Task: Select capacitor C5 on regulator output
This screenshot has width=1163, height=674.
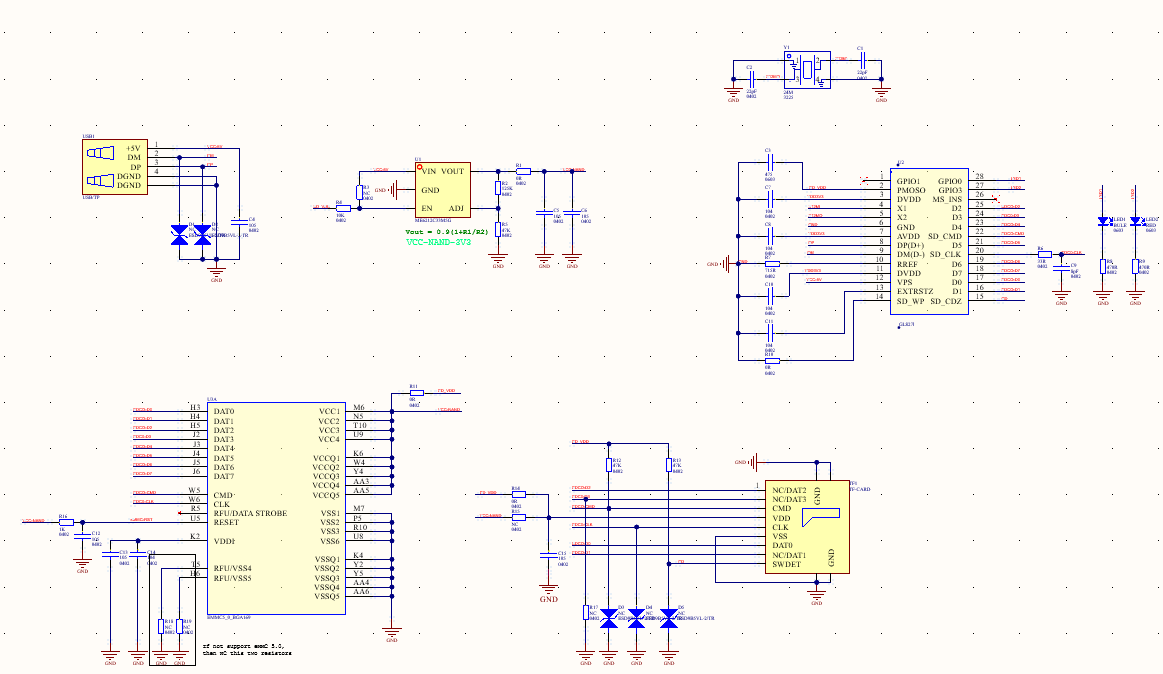Action: (x=544, y=213)
